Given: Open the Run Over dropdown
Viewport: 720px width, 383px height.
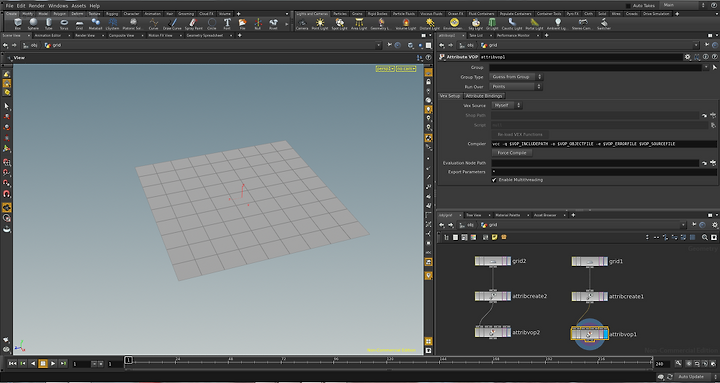Looking at the screenshot, I should [516, 86].
